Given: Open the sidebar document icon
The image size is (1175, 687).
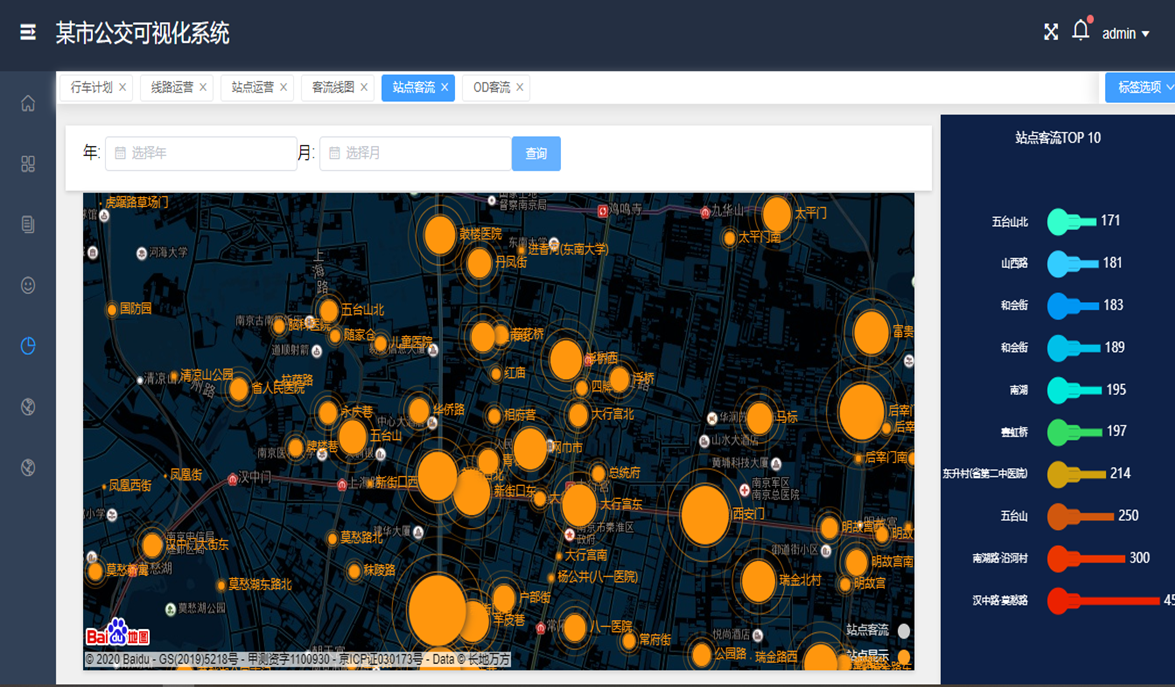Looking at the screenshot, I should 28,224.
